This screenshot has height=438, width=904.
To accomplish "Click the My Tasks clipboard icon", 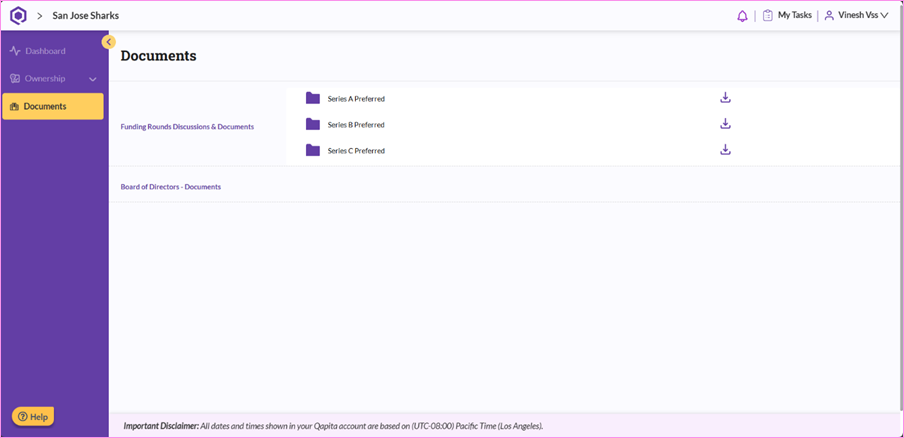I will 767,16.
